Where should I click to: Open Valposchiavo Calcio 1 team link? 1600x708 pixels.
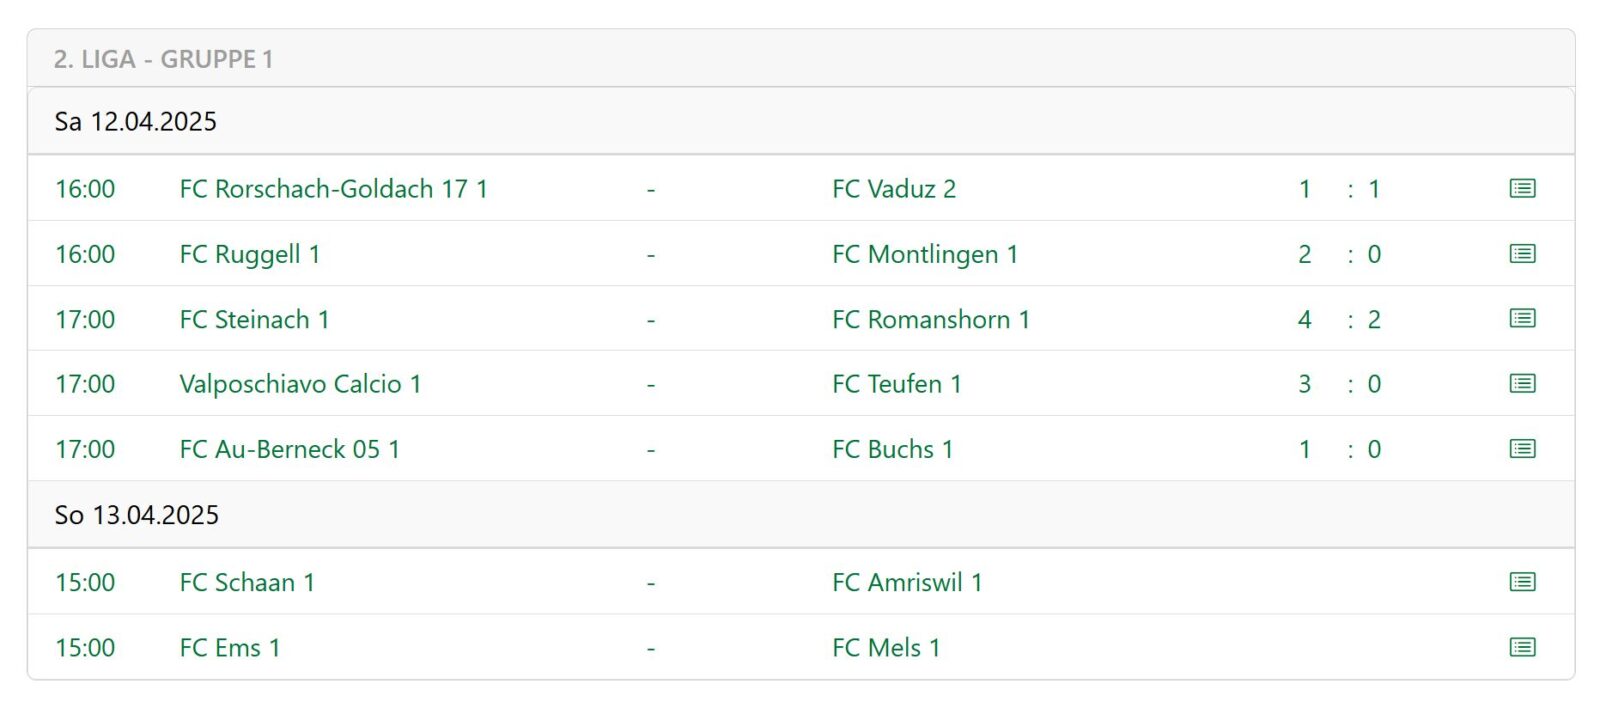point(300,384)
